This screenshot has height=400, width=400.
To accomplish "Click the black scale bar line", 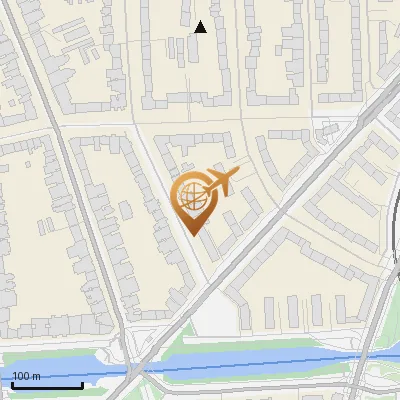I will pos(47,387).
